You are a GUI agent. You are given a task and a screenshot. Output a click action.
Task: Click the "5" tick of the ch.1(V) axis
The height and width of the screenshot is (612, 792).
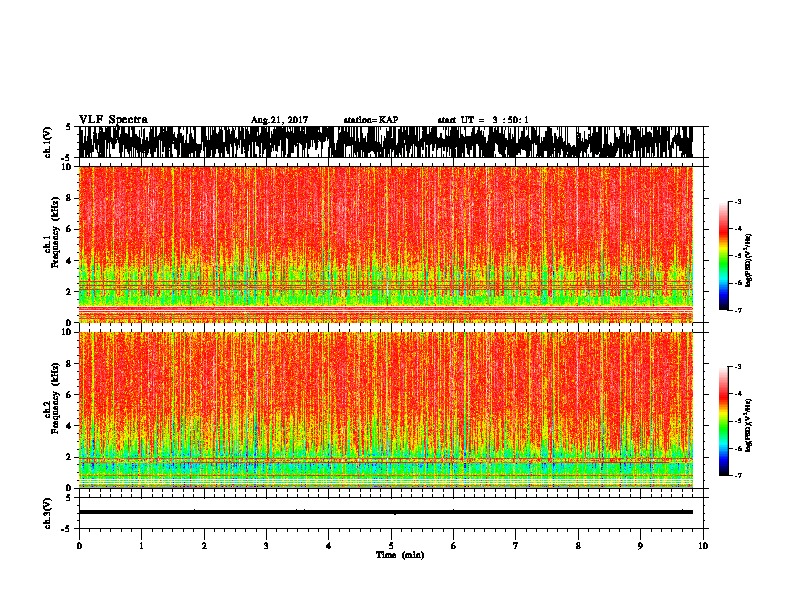click(x=69, y=127)
